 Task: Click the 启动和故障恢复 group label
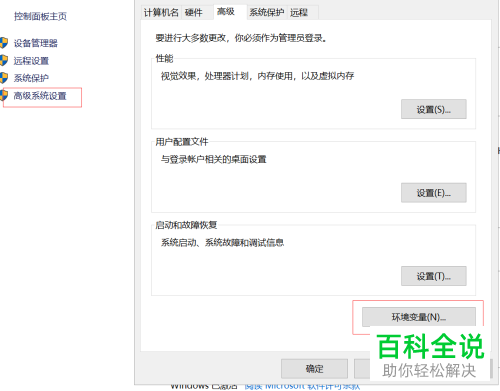(186, 225)
